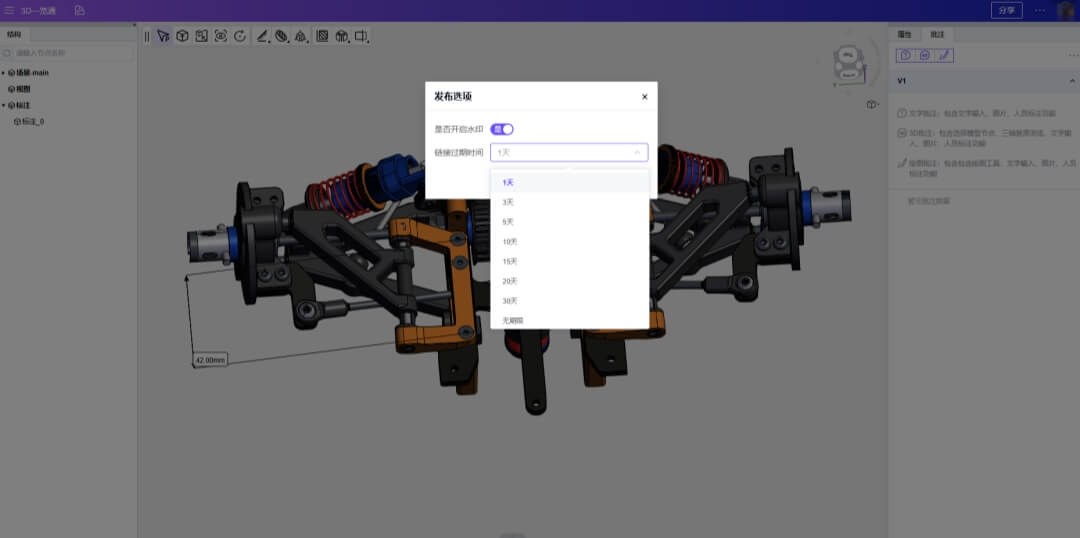Click the toolbar drag handle bars
Screen dimensions: 1080x538
coord(147,37)
